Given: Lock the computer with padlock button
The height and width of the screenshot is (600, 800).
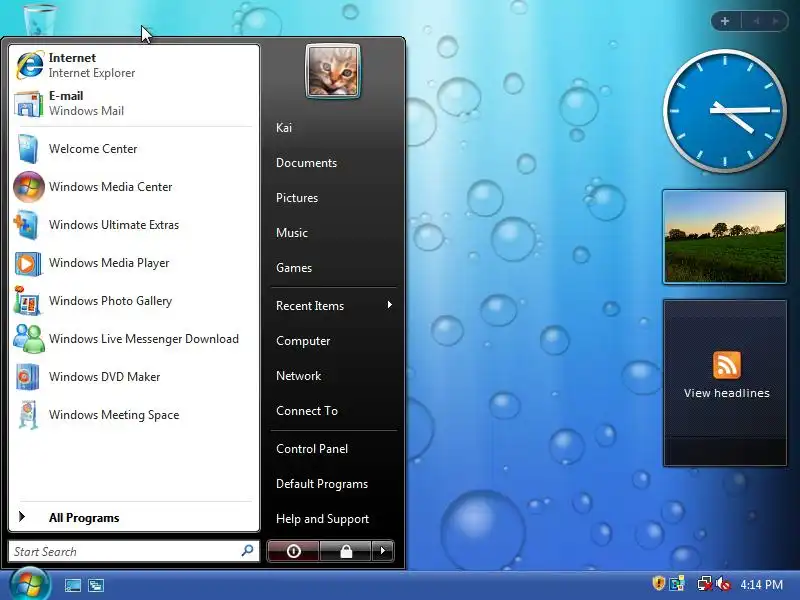Looking at the screenshot, I should (x=346, y=551).
